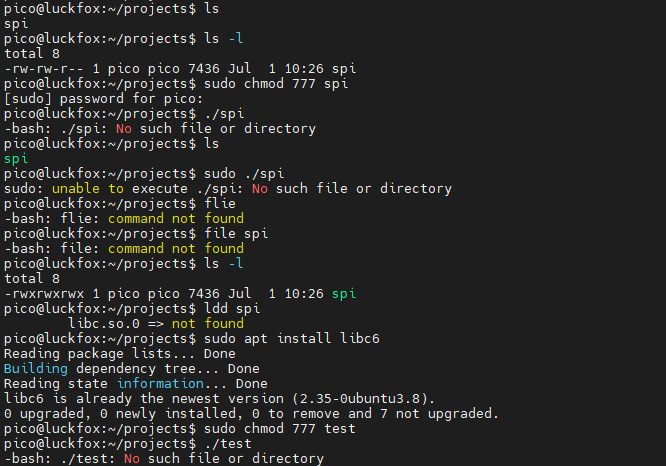Click the 'sudo apt install libc6' command
This screenshot has width=666, height=466.
(291, 339)
